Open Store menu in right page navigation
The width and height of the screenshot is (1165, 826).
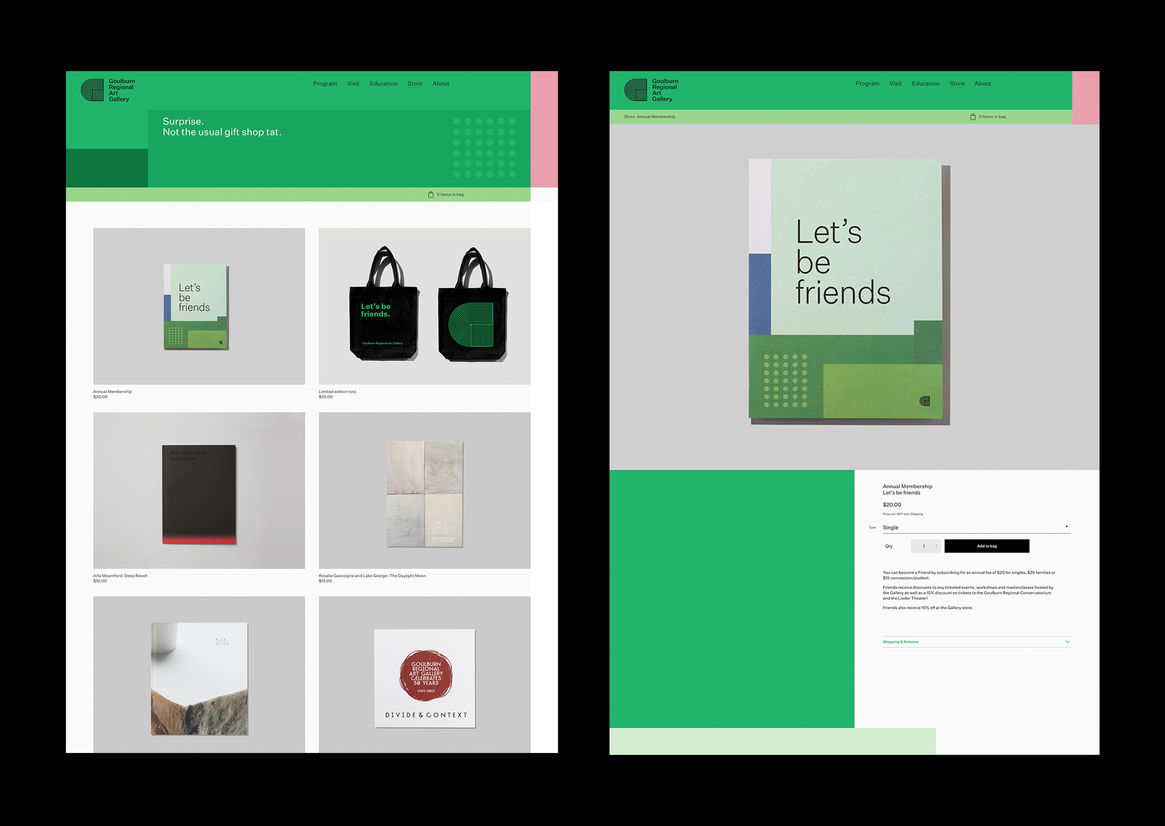click(957, 84)
